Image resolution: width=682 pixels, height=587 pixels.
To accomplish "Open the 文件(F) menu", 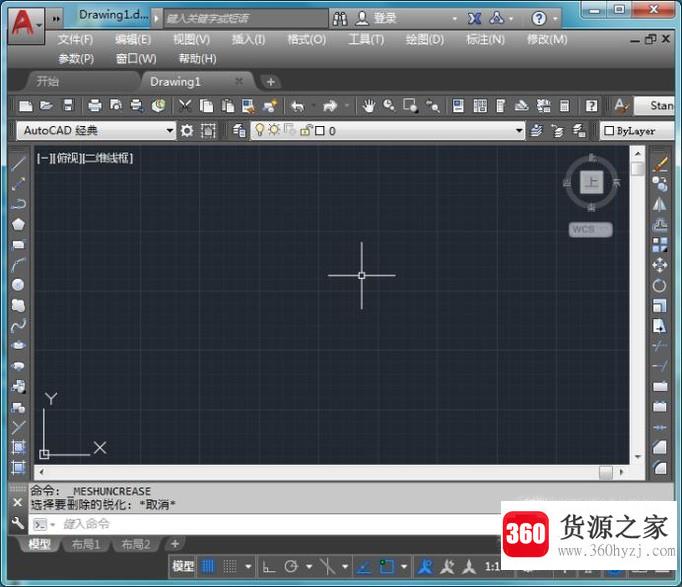I will tap(76, 40).
